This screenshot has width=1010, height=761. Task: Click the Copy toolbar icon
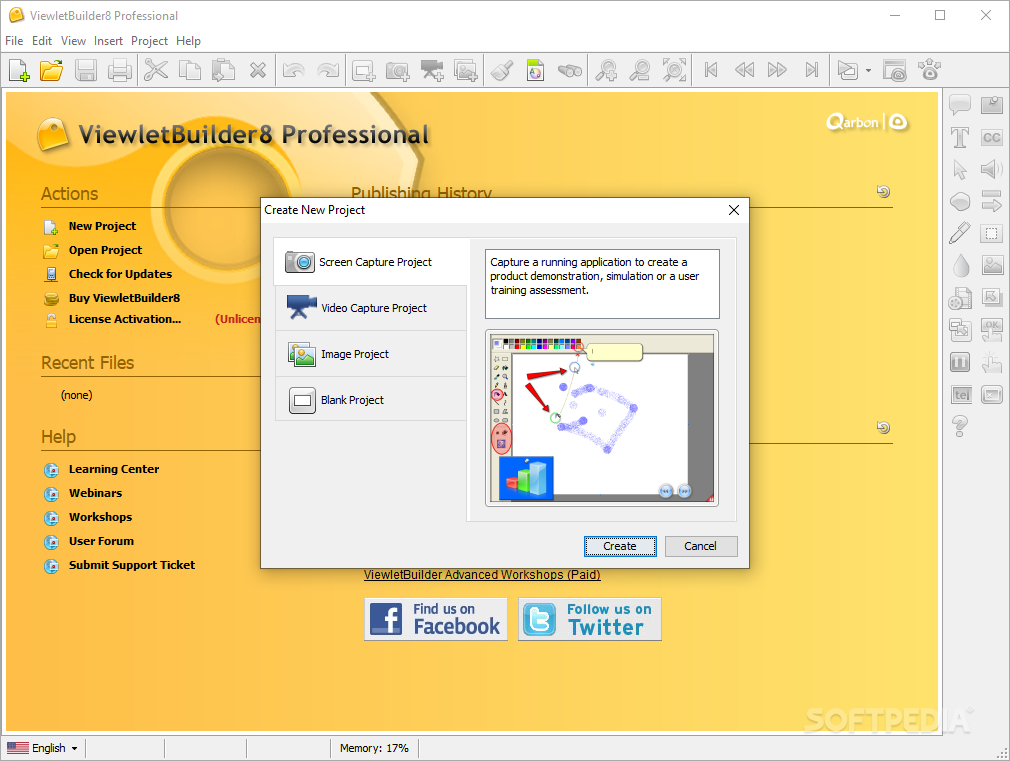tap(189, 70)
